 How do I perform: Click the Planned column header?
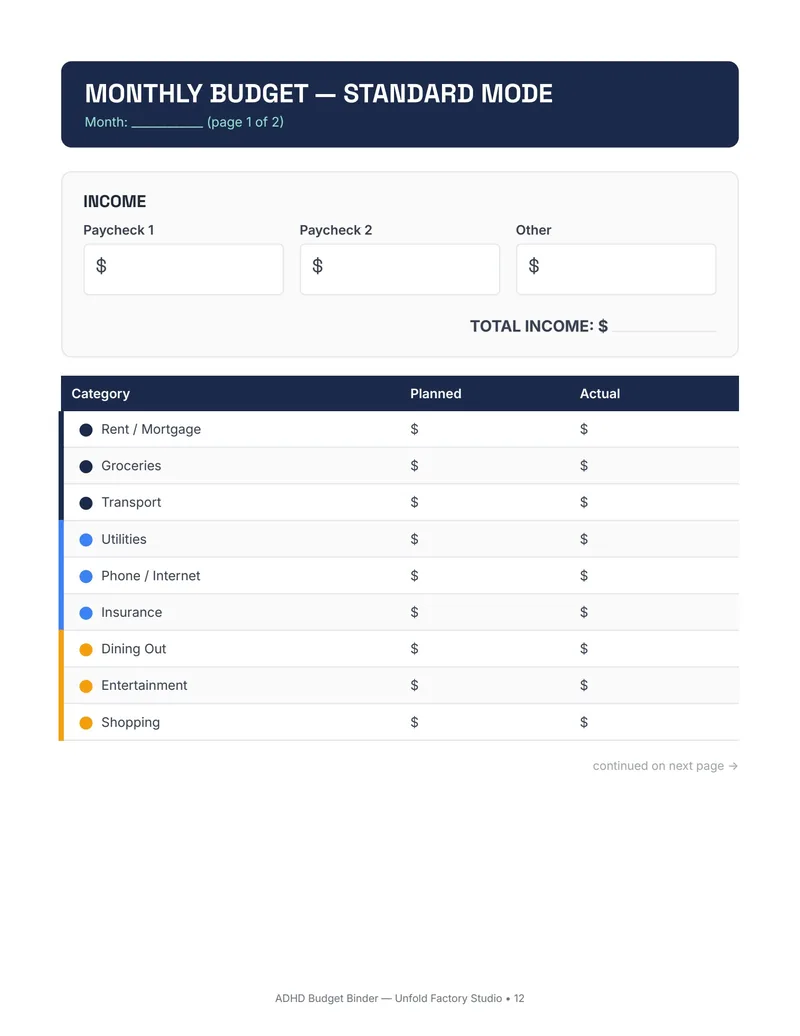(x=436, y=394)
